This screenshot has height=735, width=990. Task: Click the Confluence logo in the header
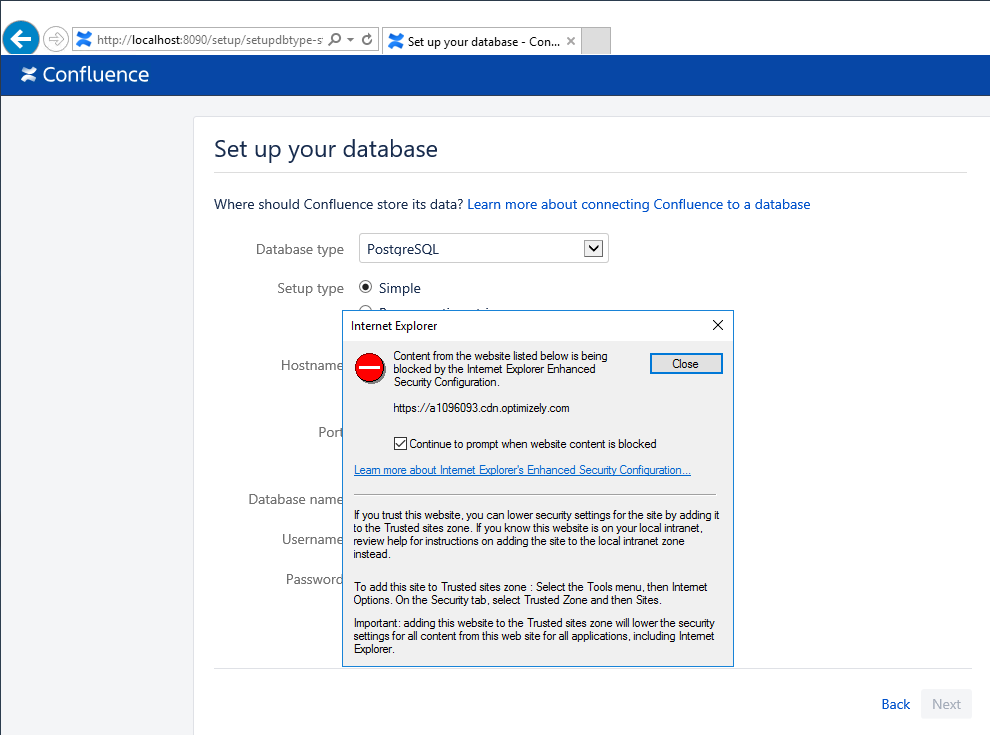point(85,75)
